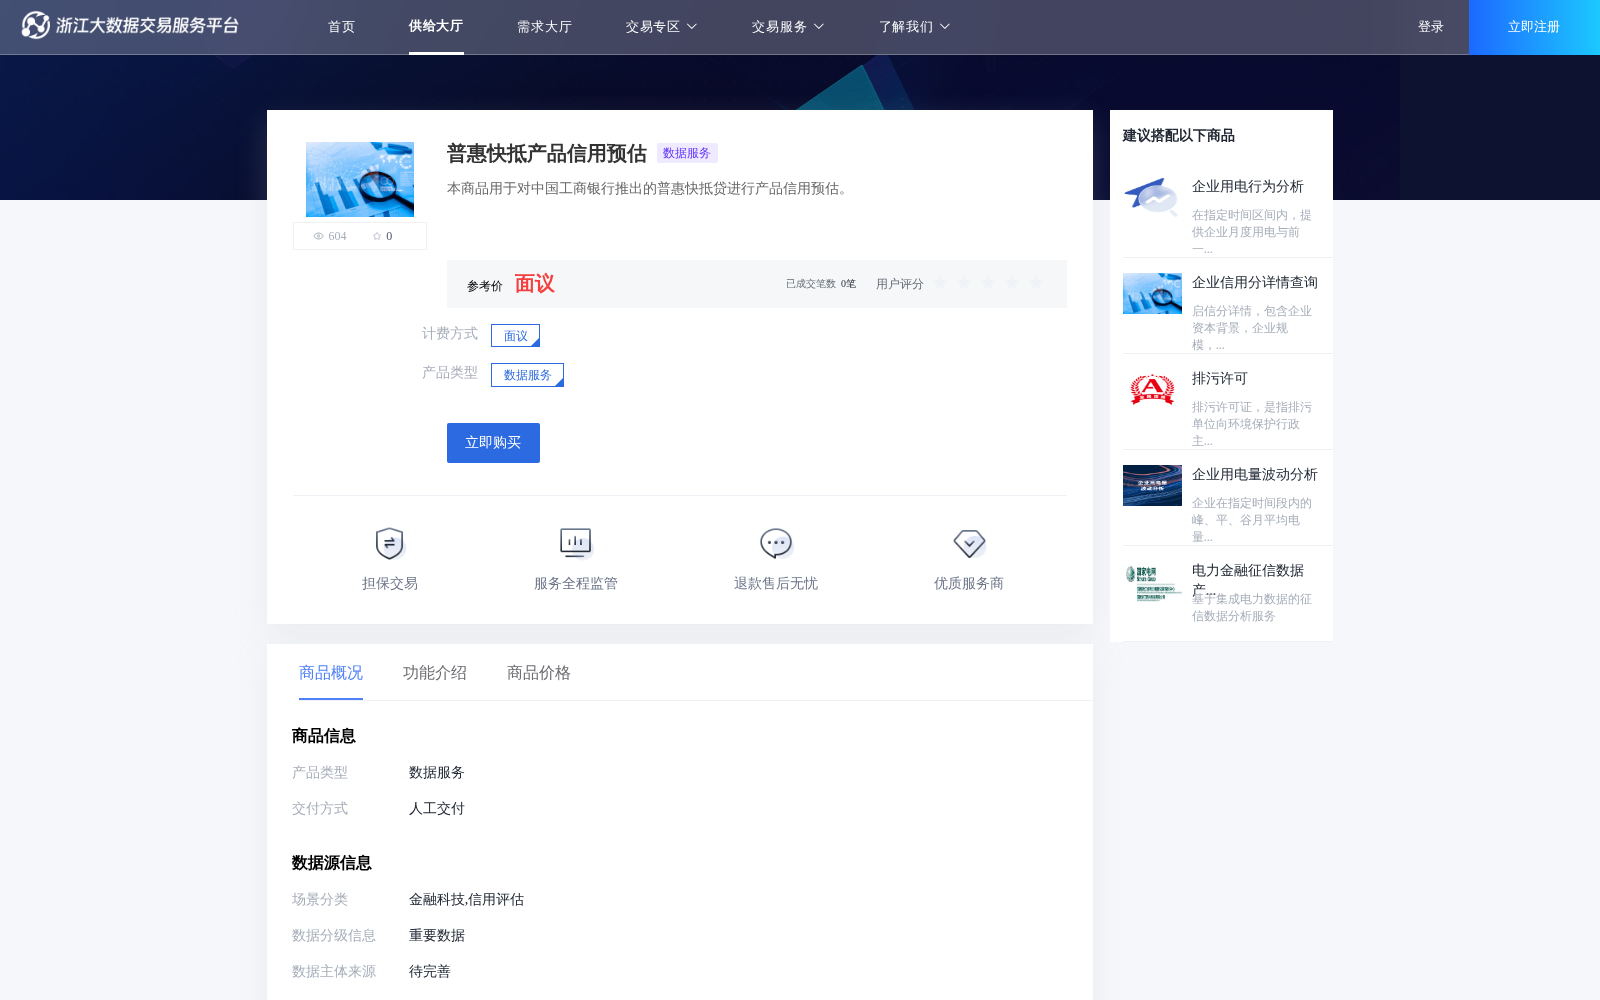Go to 首页 in the navigation bar
The height and width of the screenshot is (1000, 1600).
coord(341,27)
